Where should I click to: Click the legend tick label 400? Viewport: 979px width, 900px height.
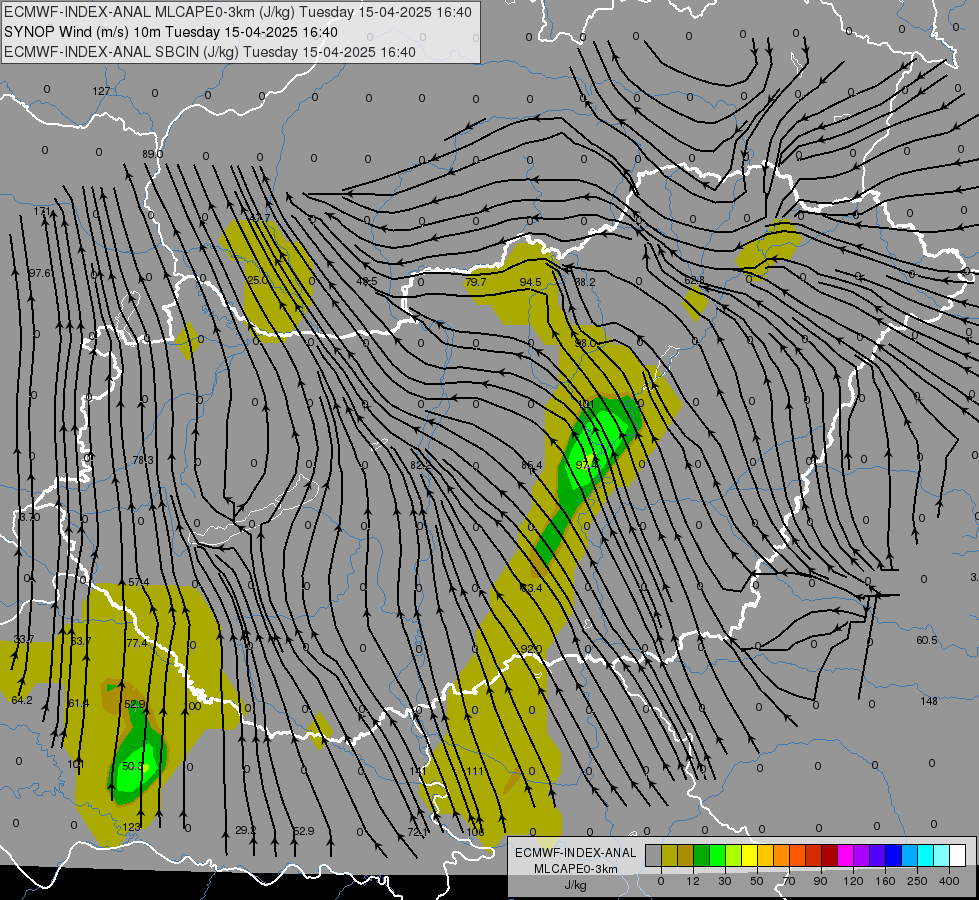point(949,881)
